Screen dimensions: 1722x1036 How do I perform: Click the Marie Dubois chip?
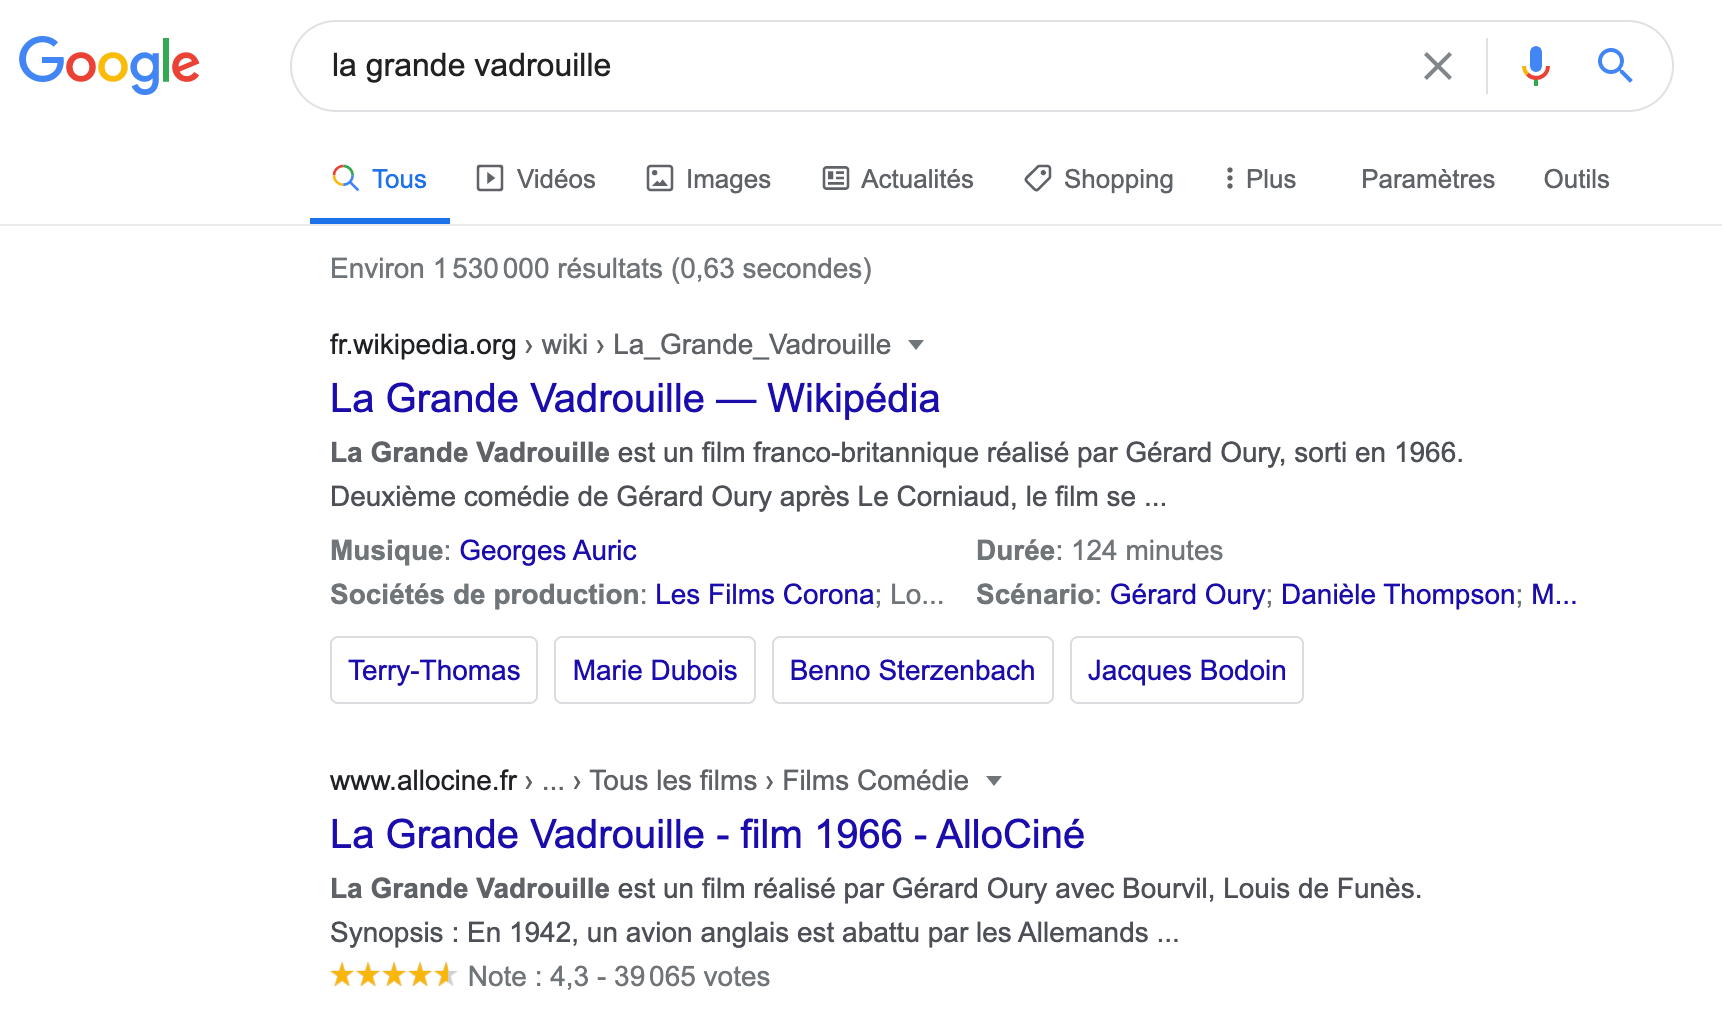(654, 670)
